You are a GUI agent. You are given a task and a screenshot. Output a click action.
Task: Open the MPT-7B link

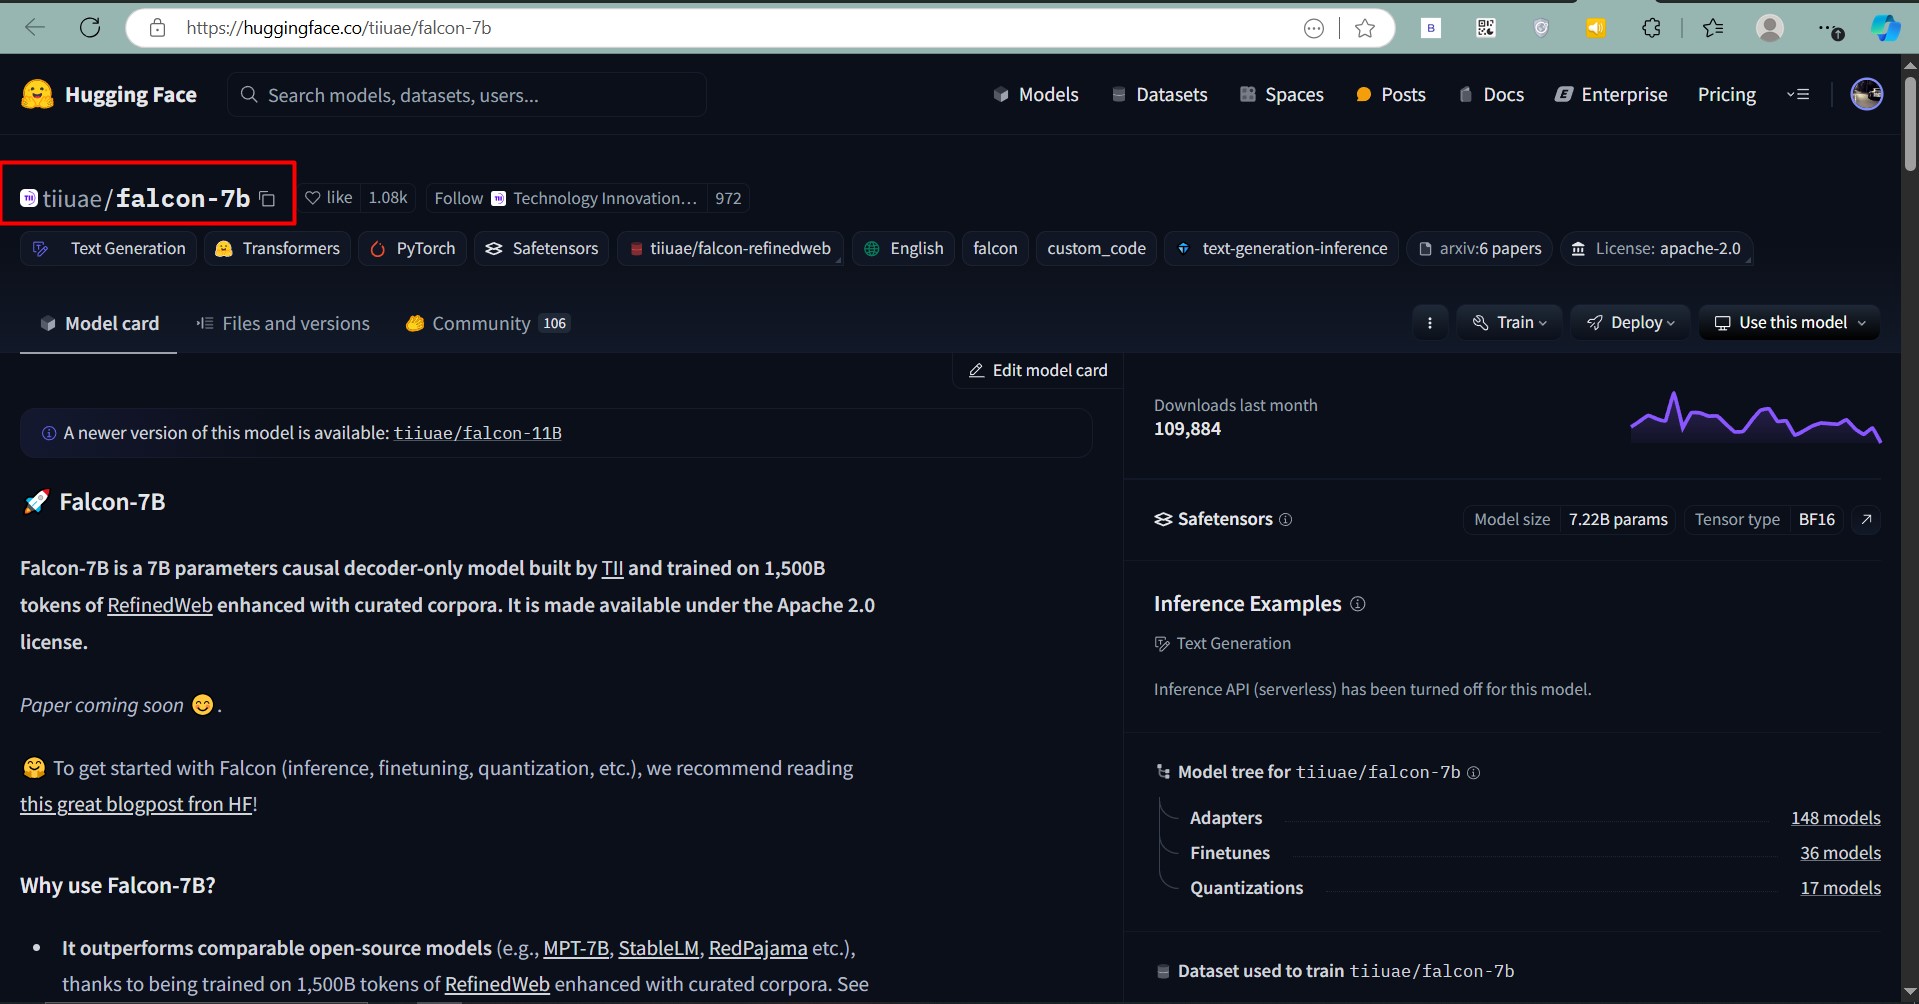pos(576,949)
